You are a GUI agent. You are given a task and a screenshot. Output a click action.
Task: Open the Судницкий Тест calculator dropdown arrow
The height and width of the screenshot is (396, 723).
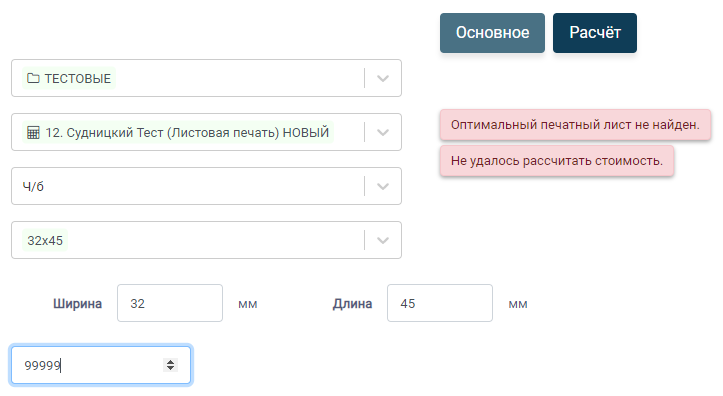[x=383, y=132]
